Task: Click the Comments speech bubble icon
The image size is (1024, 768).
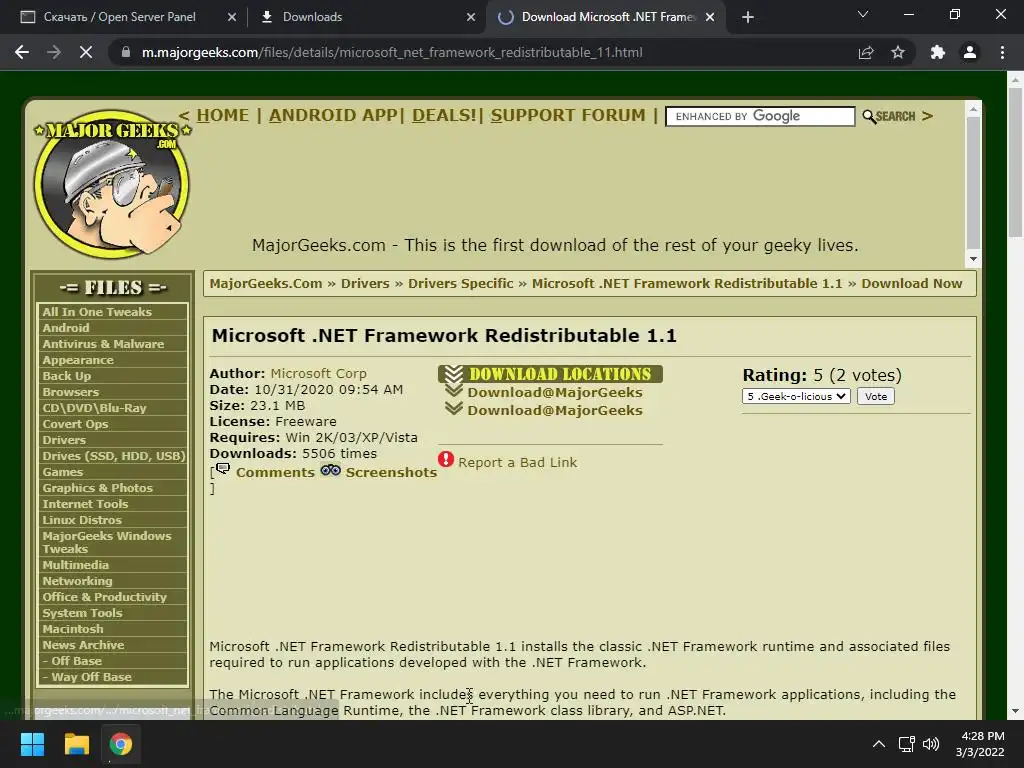Action: tap(223, 468)
